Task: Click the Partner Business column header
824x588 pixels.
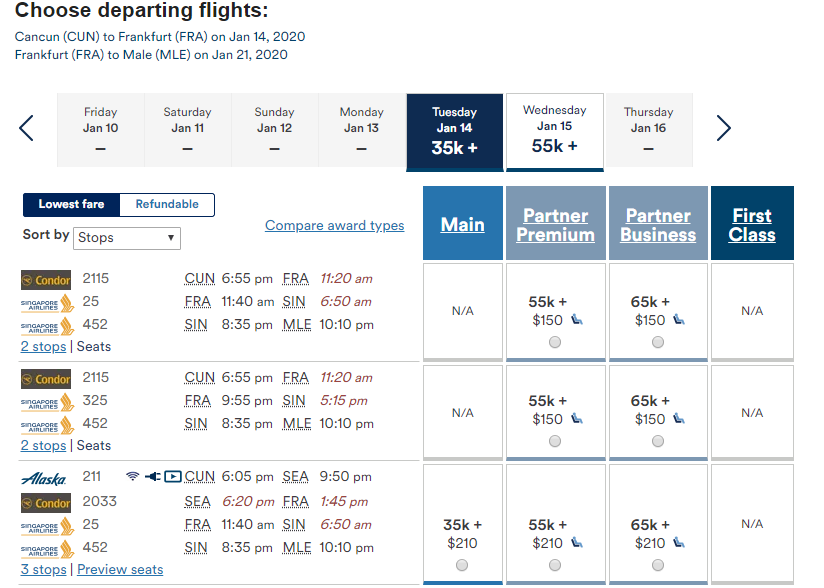Action: [657, 225]
